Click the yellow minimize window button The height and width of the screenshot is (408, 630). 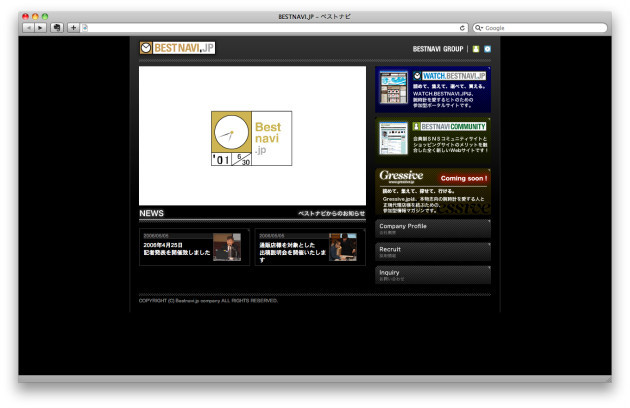35,16
